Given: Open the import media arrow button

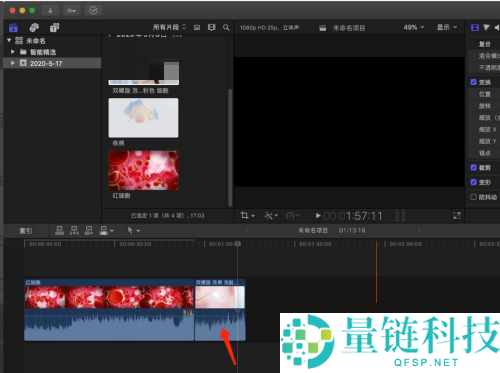Looking at the screenshot, I should (x=50, y=10).
